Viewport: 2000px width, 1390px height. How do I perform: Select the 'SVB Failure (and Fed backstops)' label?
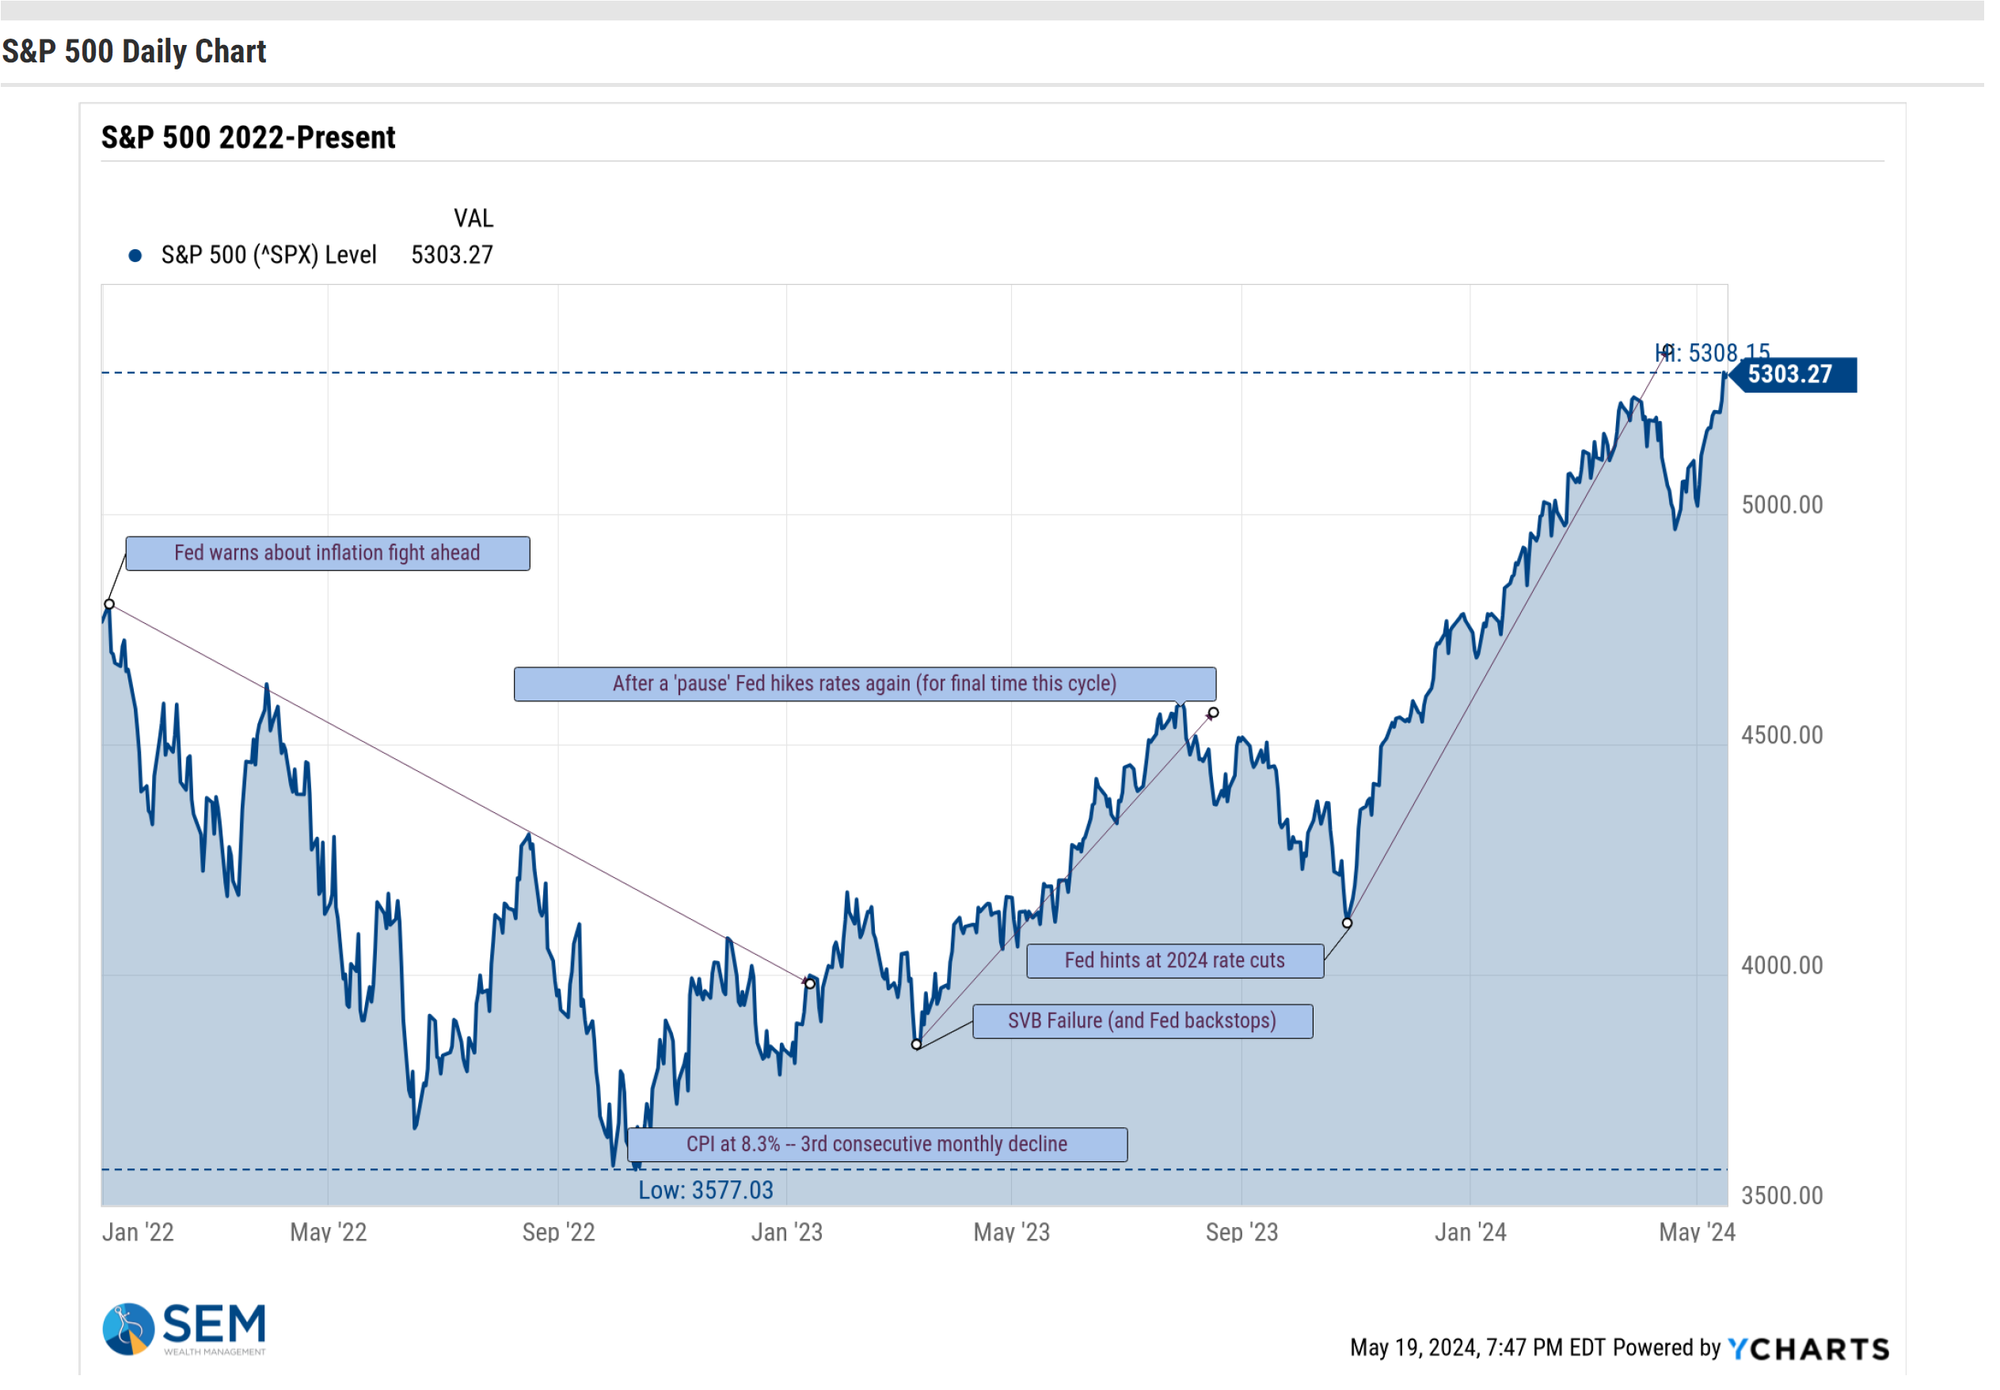point(1142,1021)
